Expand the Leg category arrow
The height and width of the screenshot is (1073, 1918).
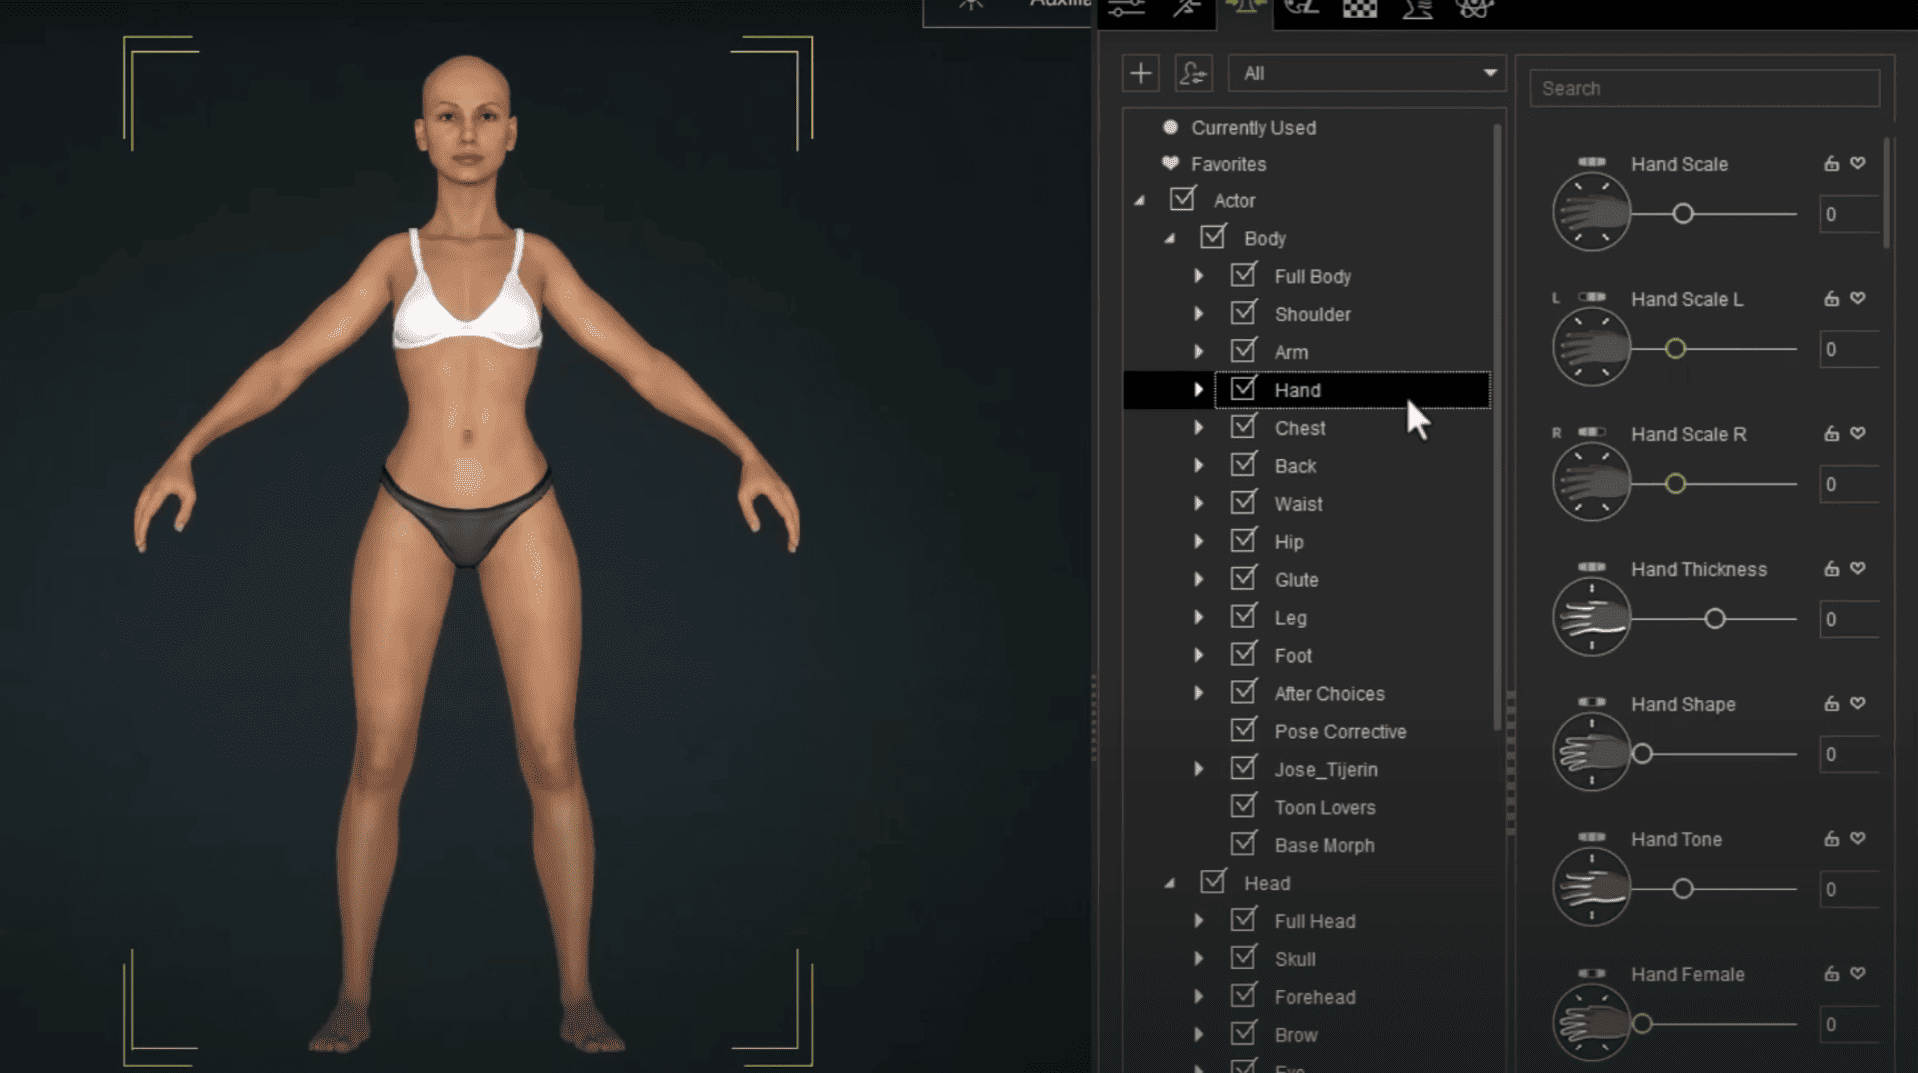coord(1198,618)
